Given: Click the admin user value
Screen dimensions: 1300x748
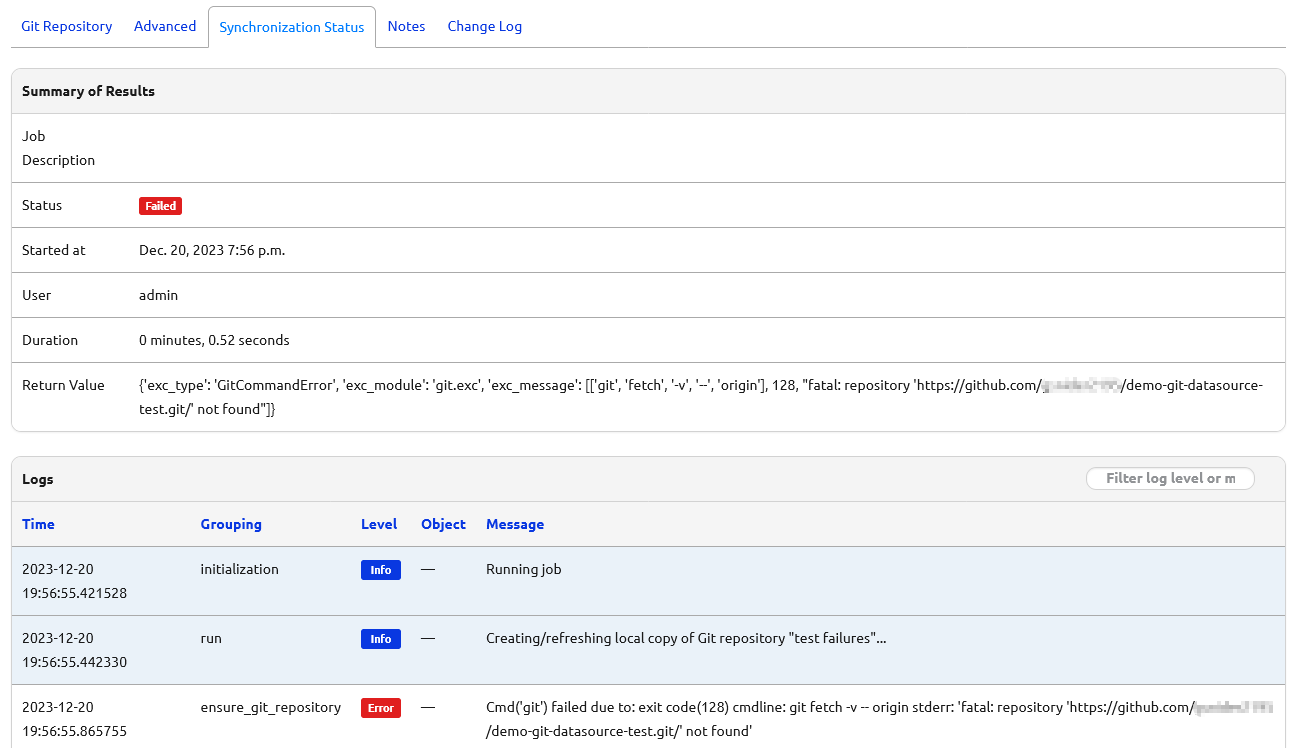Looking at the screenshot, I should pos(158,296).
